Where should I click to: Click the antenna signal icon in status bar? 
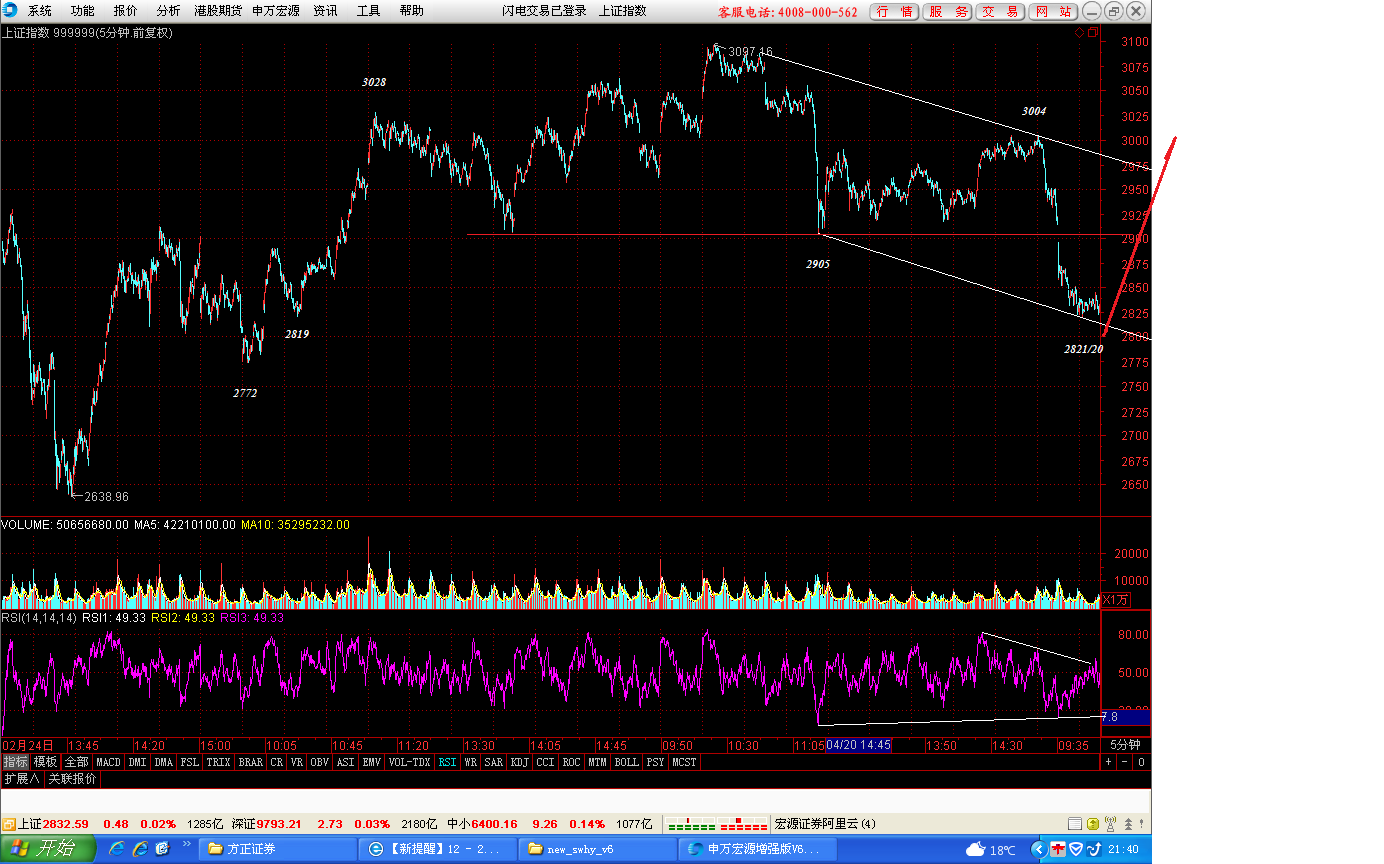pos(1109,824)
